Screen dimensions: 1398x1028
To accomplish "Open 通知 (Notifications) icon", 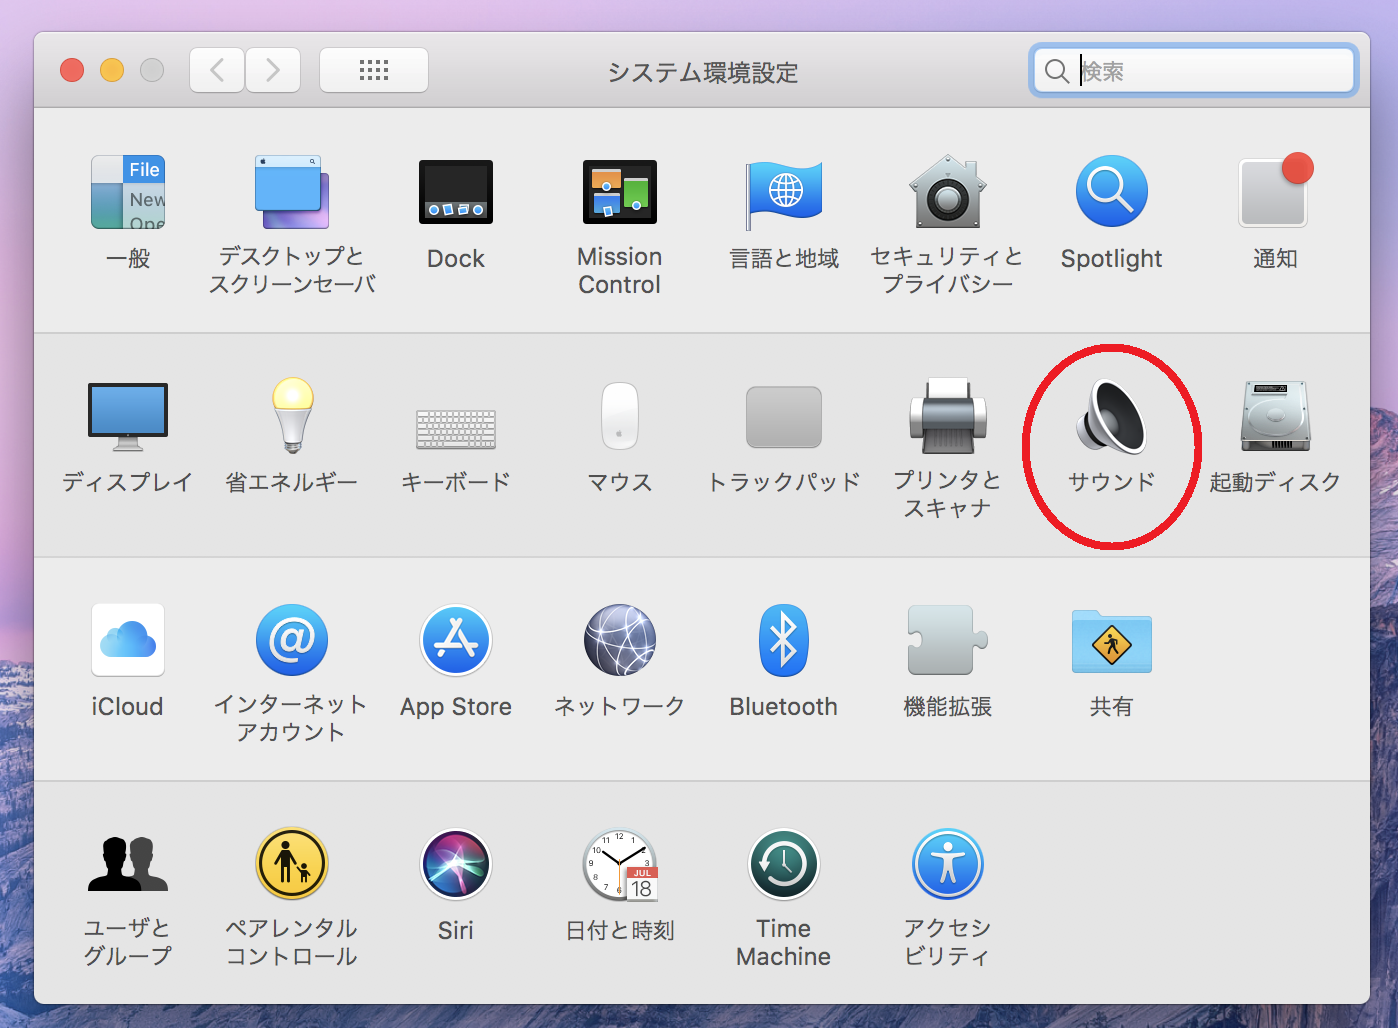I will click(x=1276, y=190).
